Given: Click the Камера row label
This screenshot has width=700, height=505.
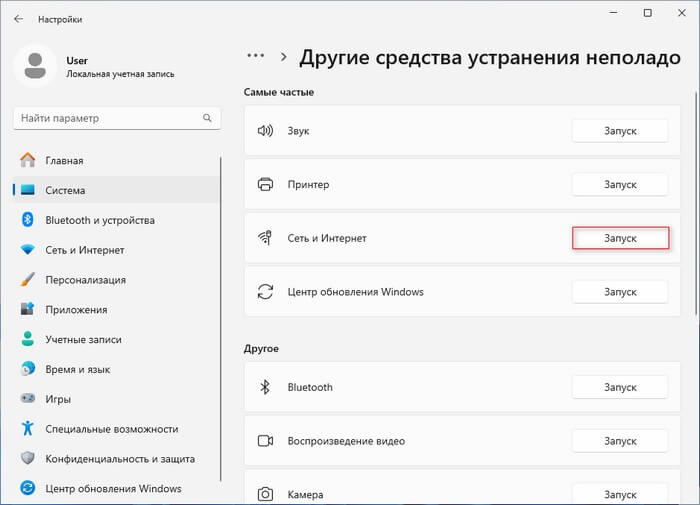Looking at the screenshot, I should (305, 495).
